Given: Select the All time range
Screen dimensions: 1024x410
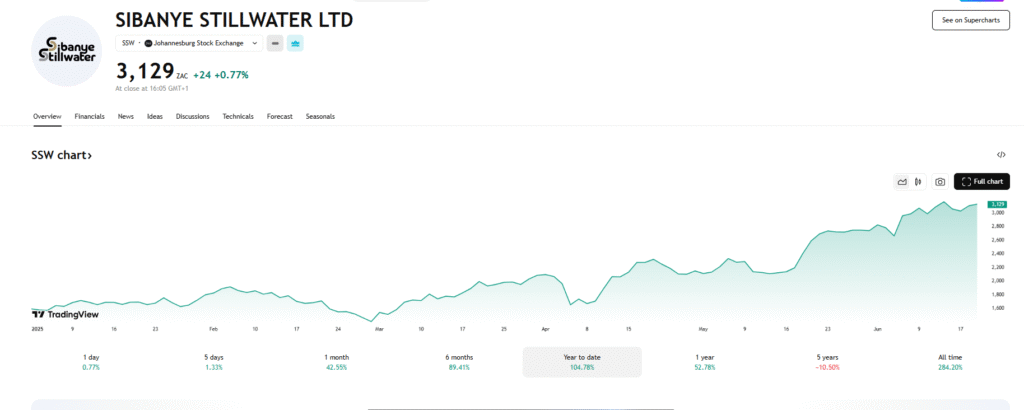Looking at the screenshot, I should click(950, 362).
